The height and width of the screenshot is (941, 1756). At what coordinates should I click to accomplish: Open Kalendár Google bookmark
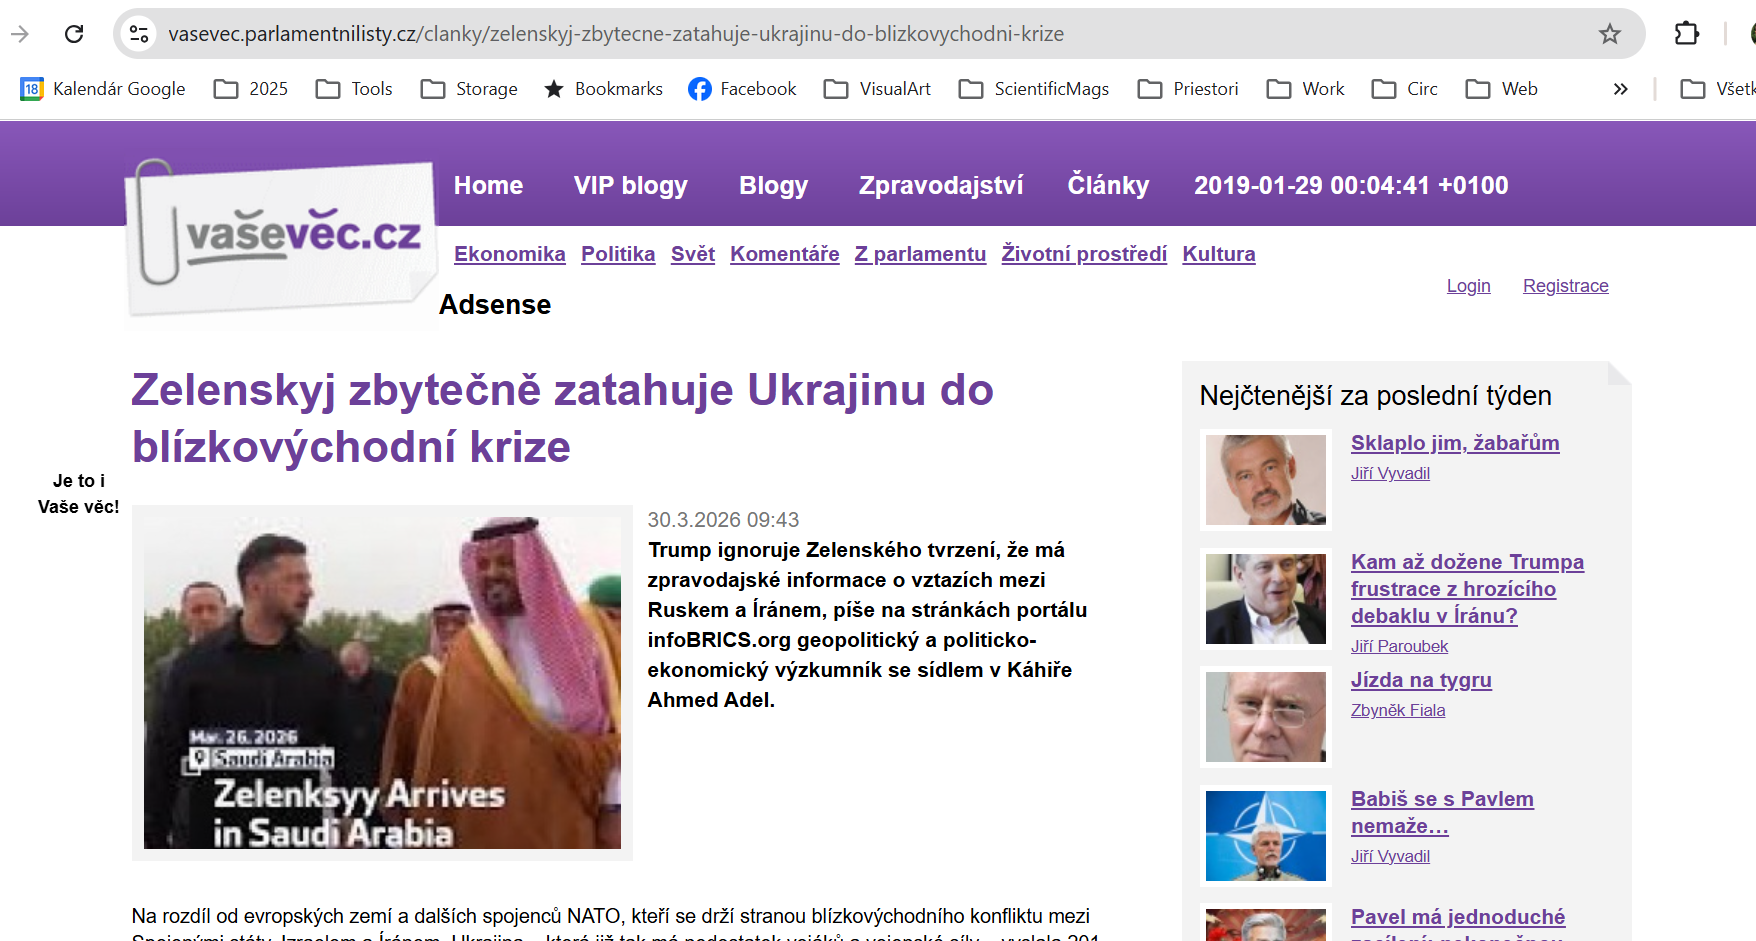[x=103, y=89]
